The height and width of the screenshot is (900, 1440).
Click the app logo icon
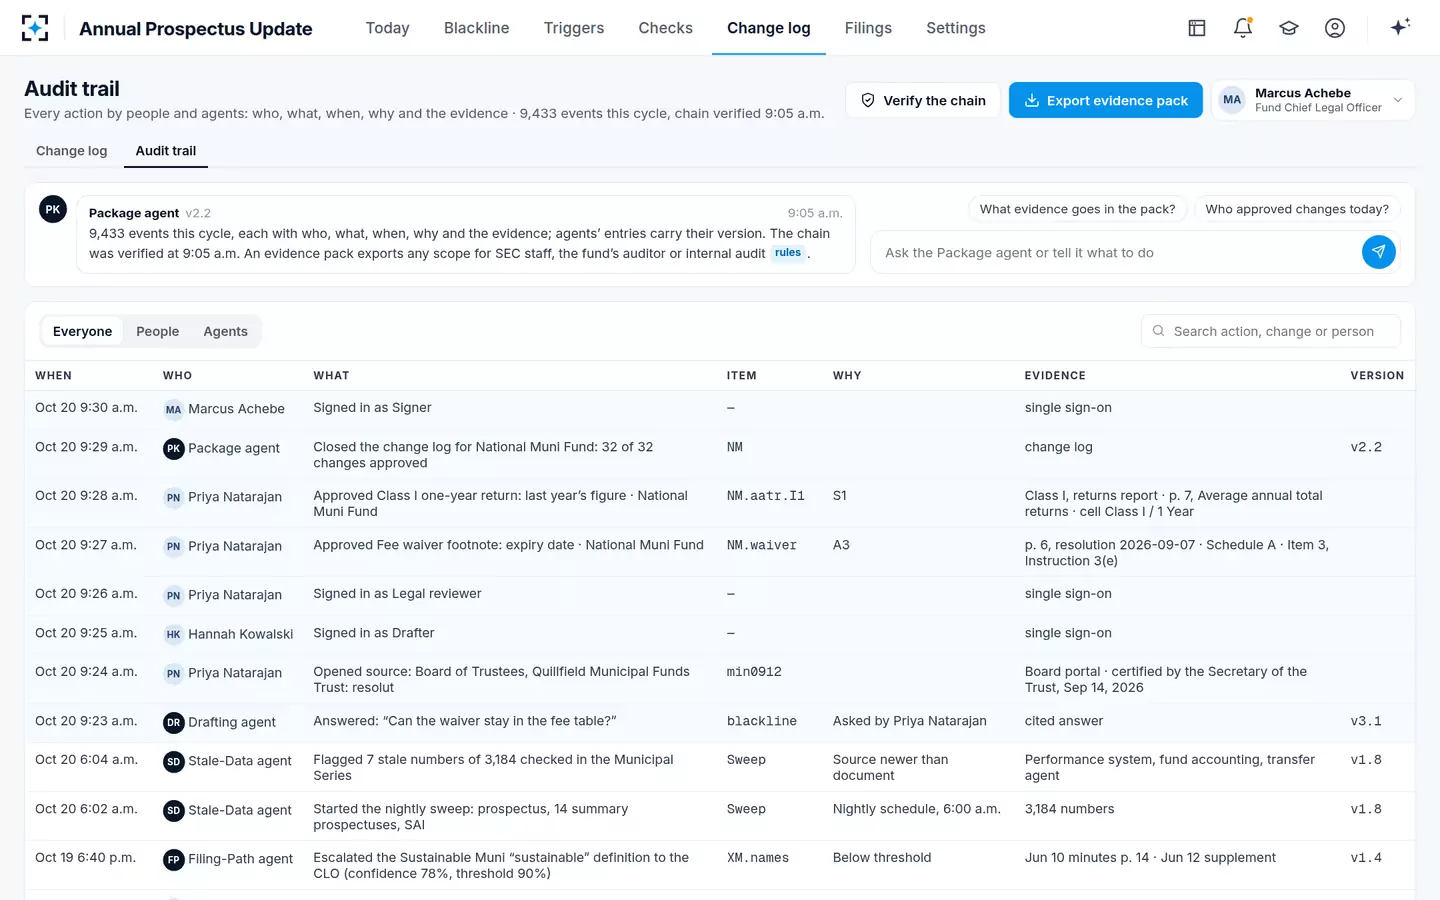35,28
